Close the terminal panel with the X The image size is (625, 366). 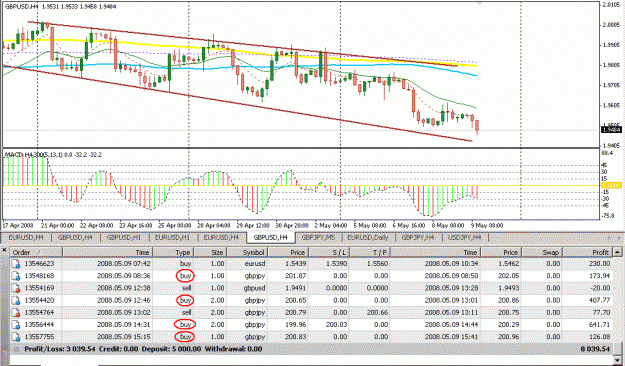point(4,250)
